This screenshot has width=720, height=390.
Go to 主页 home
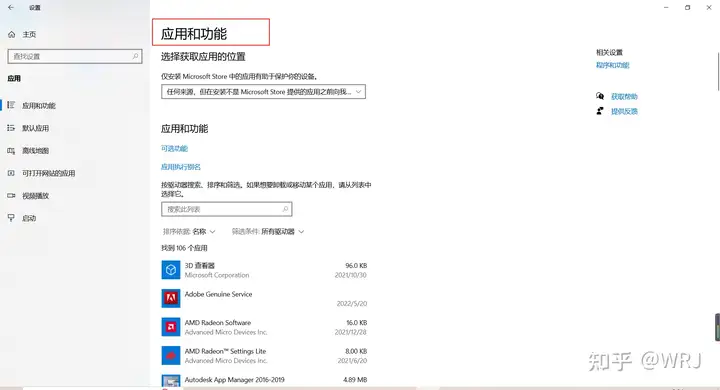point(29,34)
